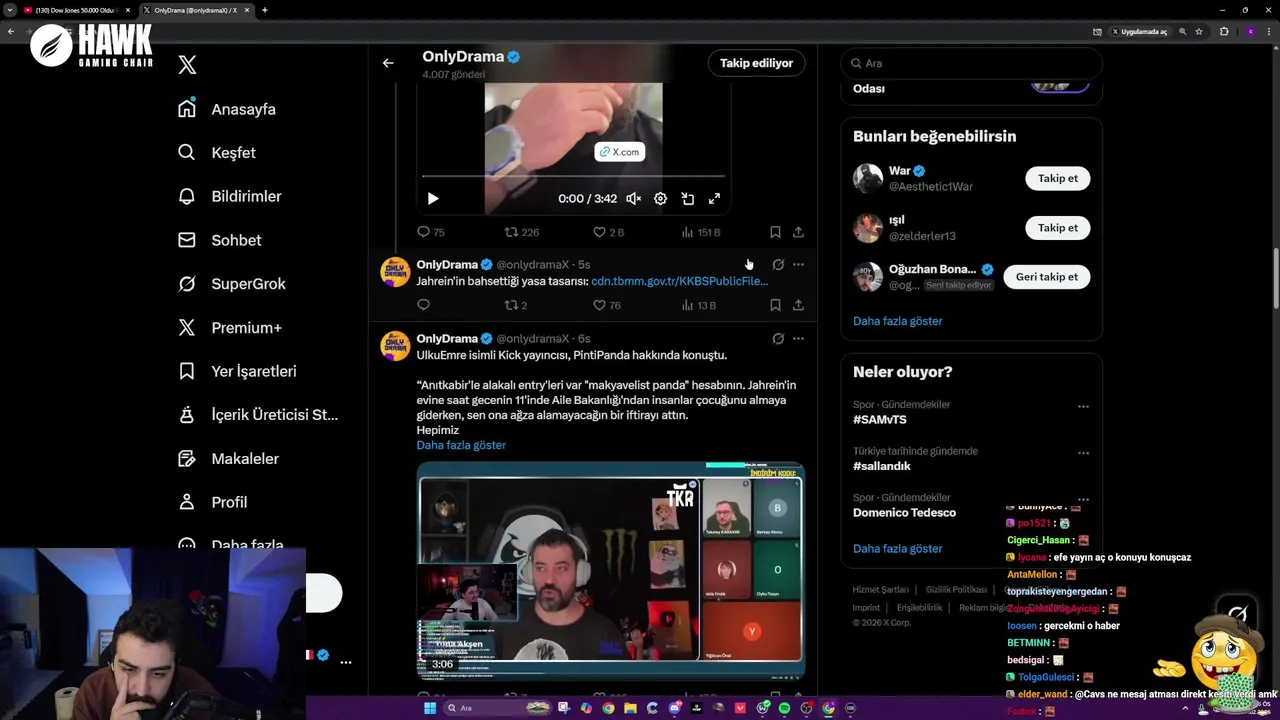Image resolution: width=1280 pixels, height=720 pixels.
Task: Follow ışıl with Takip et
Action: coord(1057,227)
